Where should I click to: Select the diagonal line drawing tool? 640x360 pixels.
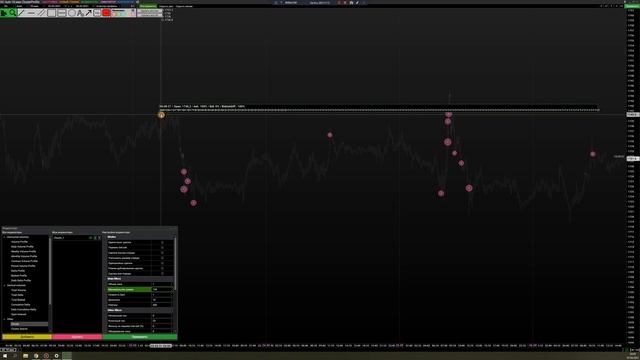pos(22,13)
